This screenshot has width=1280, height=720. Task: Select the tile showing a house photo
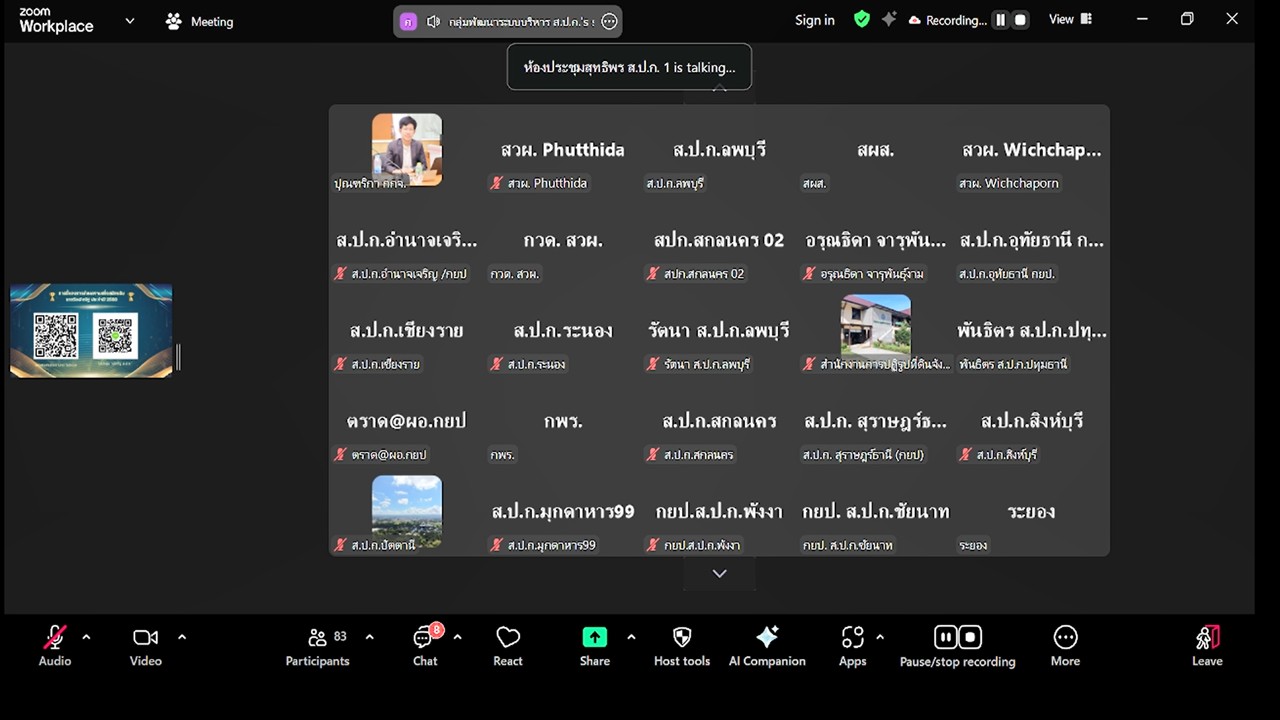(x=876, y=331)
